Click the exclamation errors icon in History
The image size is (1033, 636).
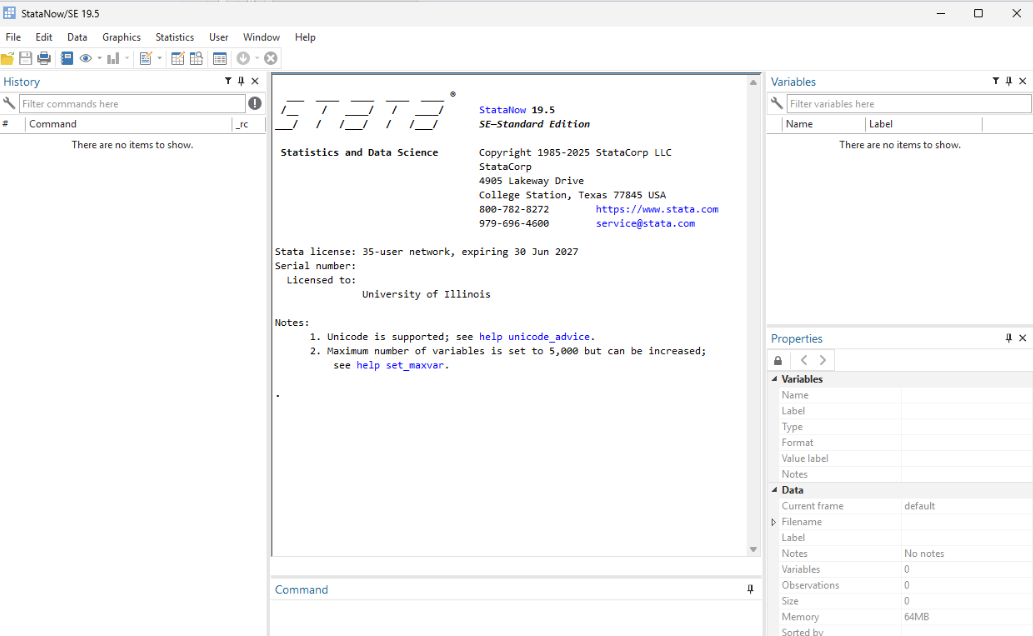(x=255, y=103)
